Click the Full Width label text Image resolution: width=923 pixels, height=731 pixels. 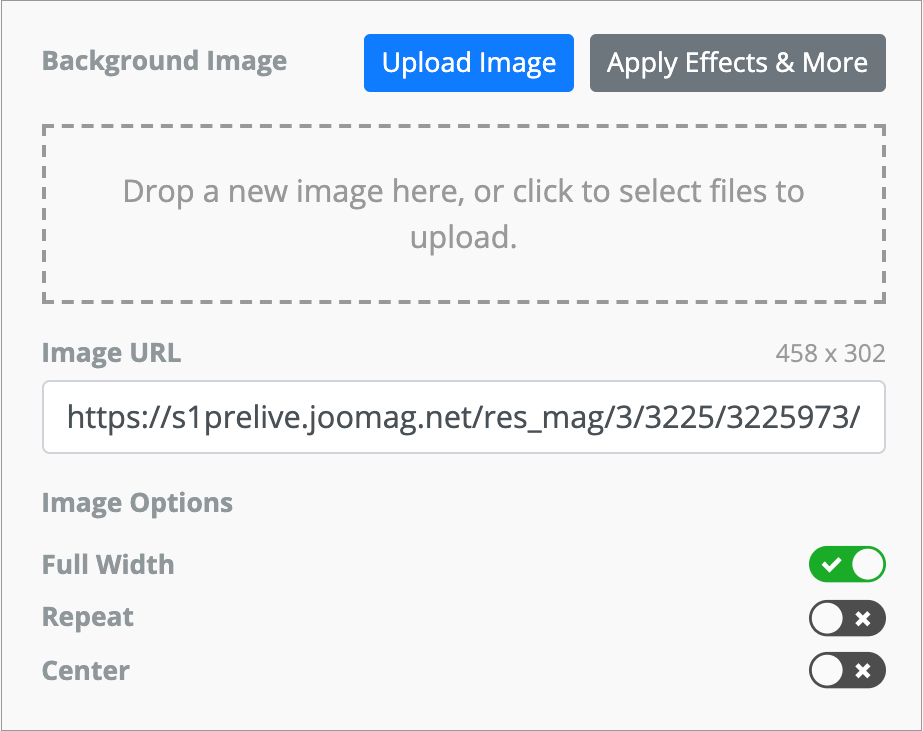(x=108, y=565)
